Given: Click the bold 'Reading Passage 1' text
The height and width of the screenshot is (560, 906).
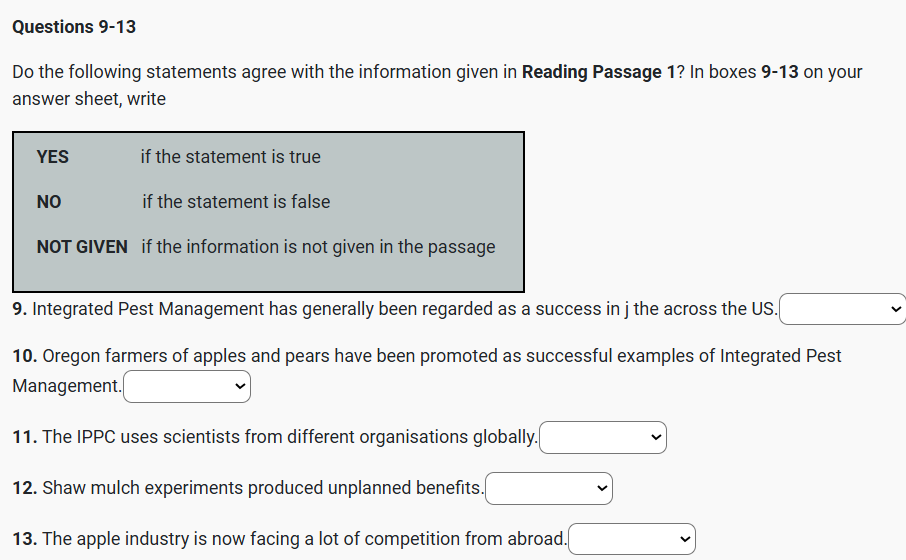Looking at the screenshot, I should tap(591, 72).
